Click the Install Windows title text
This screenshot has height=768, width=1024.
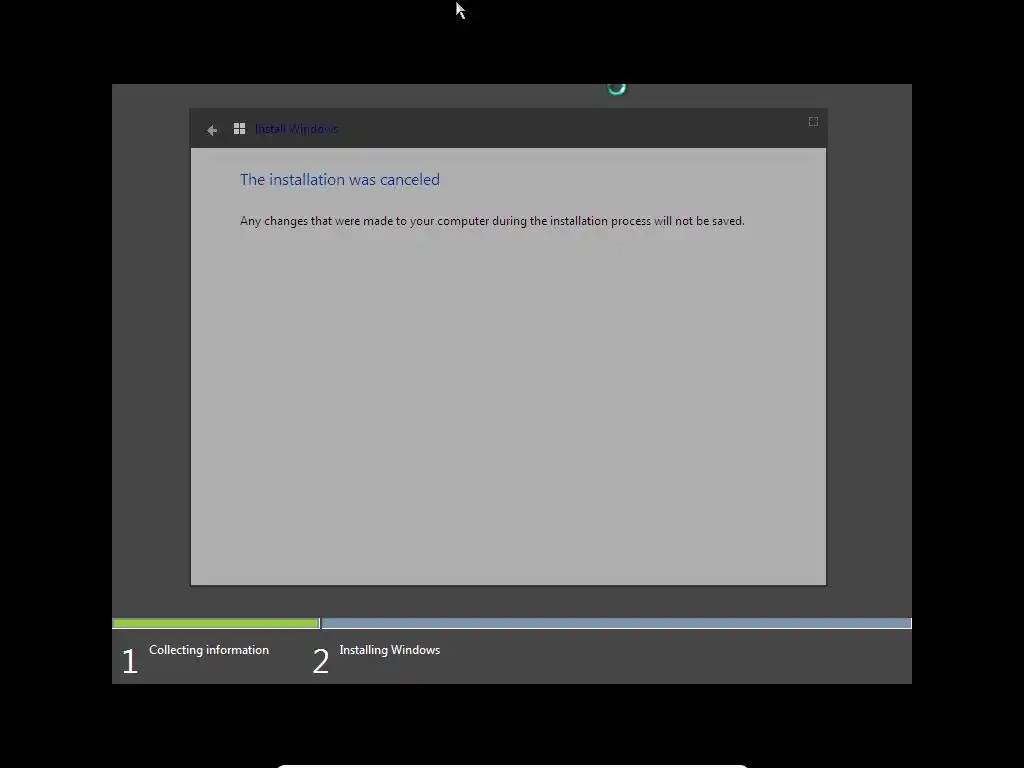[x=296, y=129]
